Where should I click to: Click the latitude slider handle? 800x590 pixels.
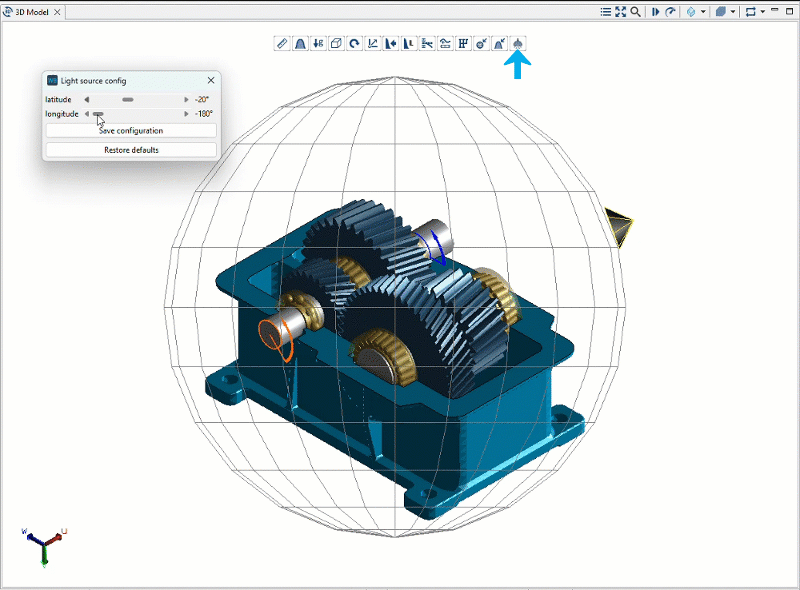point(128,99)
